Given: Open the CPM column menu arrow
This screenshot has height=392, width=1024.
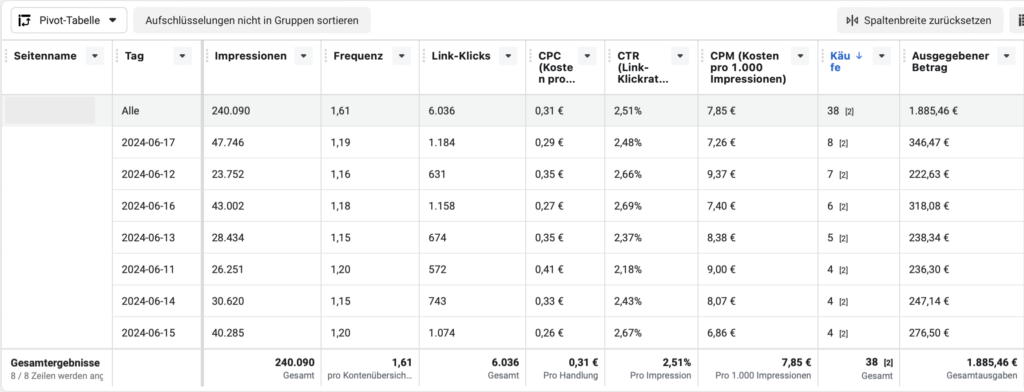Looking at the screenshot, I should [800, 56].
